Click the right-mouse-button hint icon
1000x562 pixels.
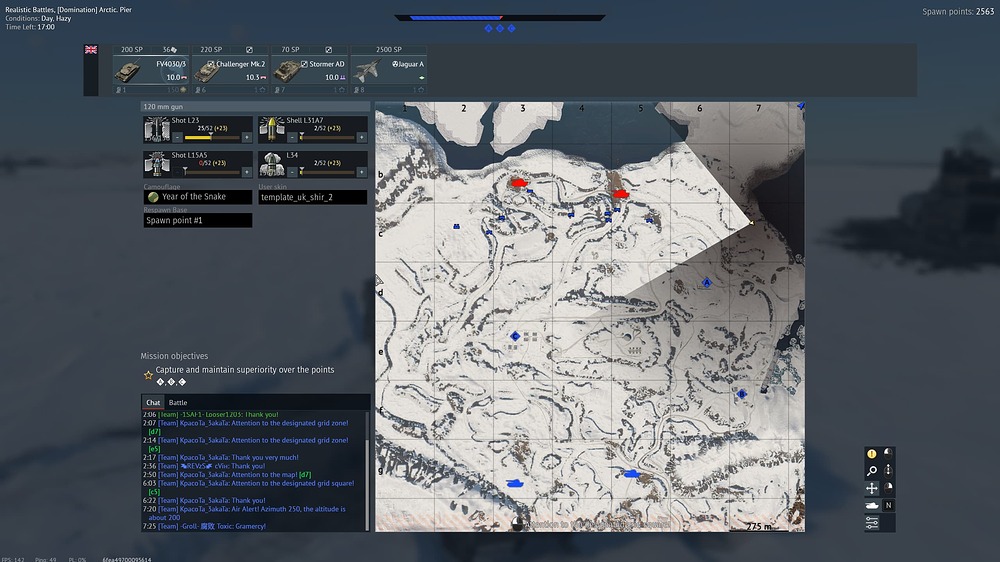(x=888, y=487)
